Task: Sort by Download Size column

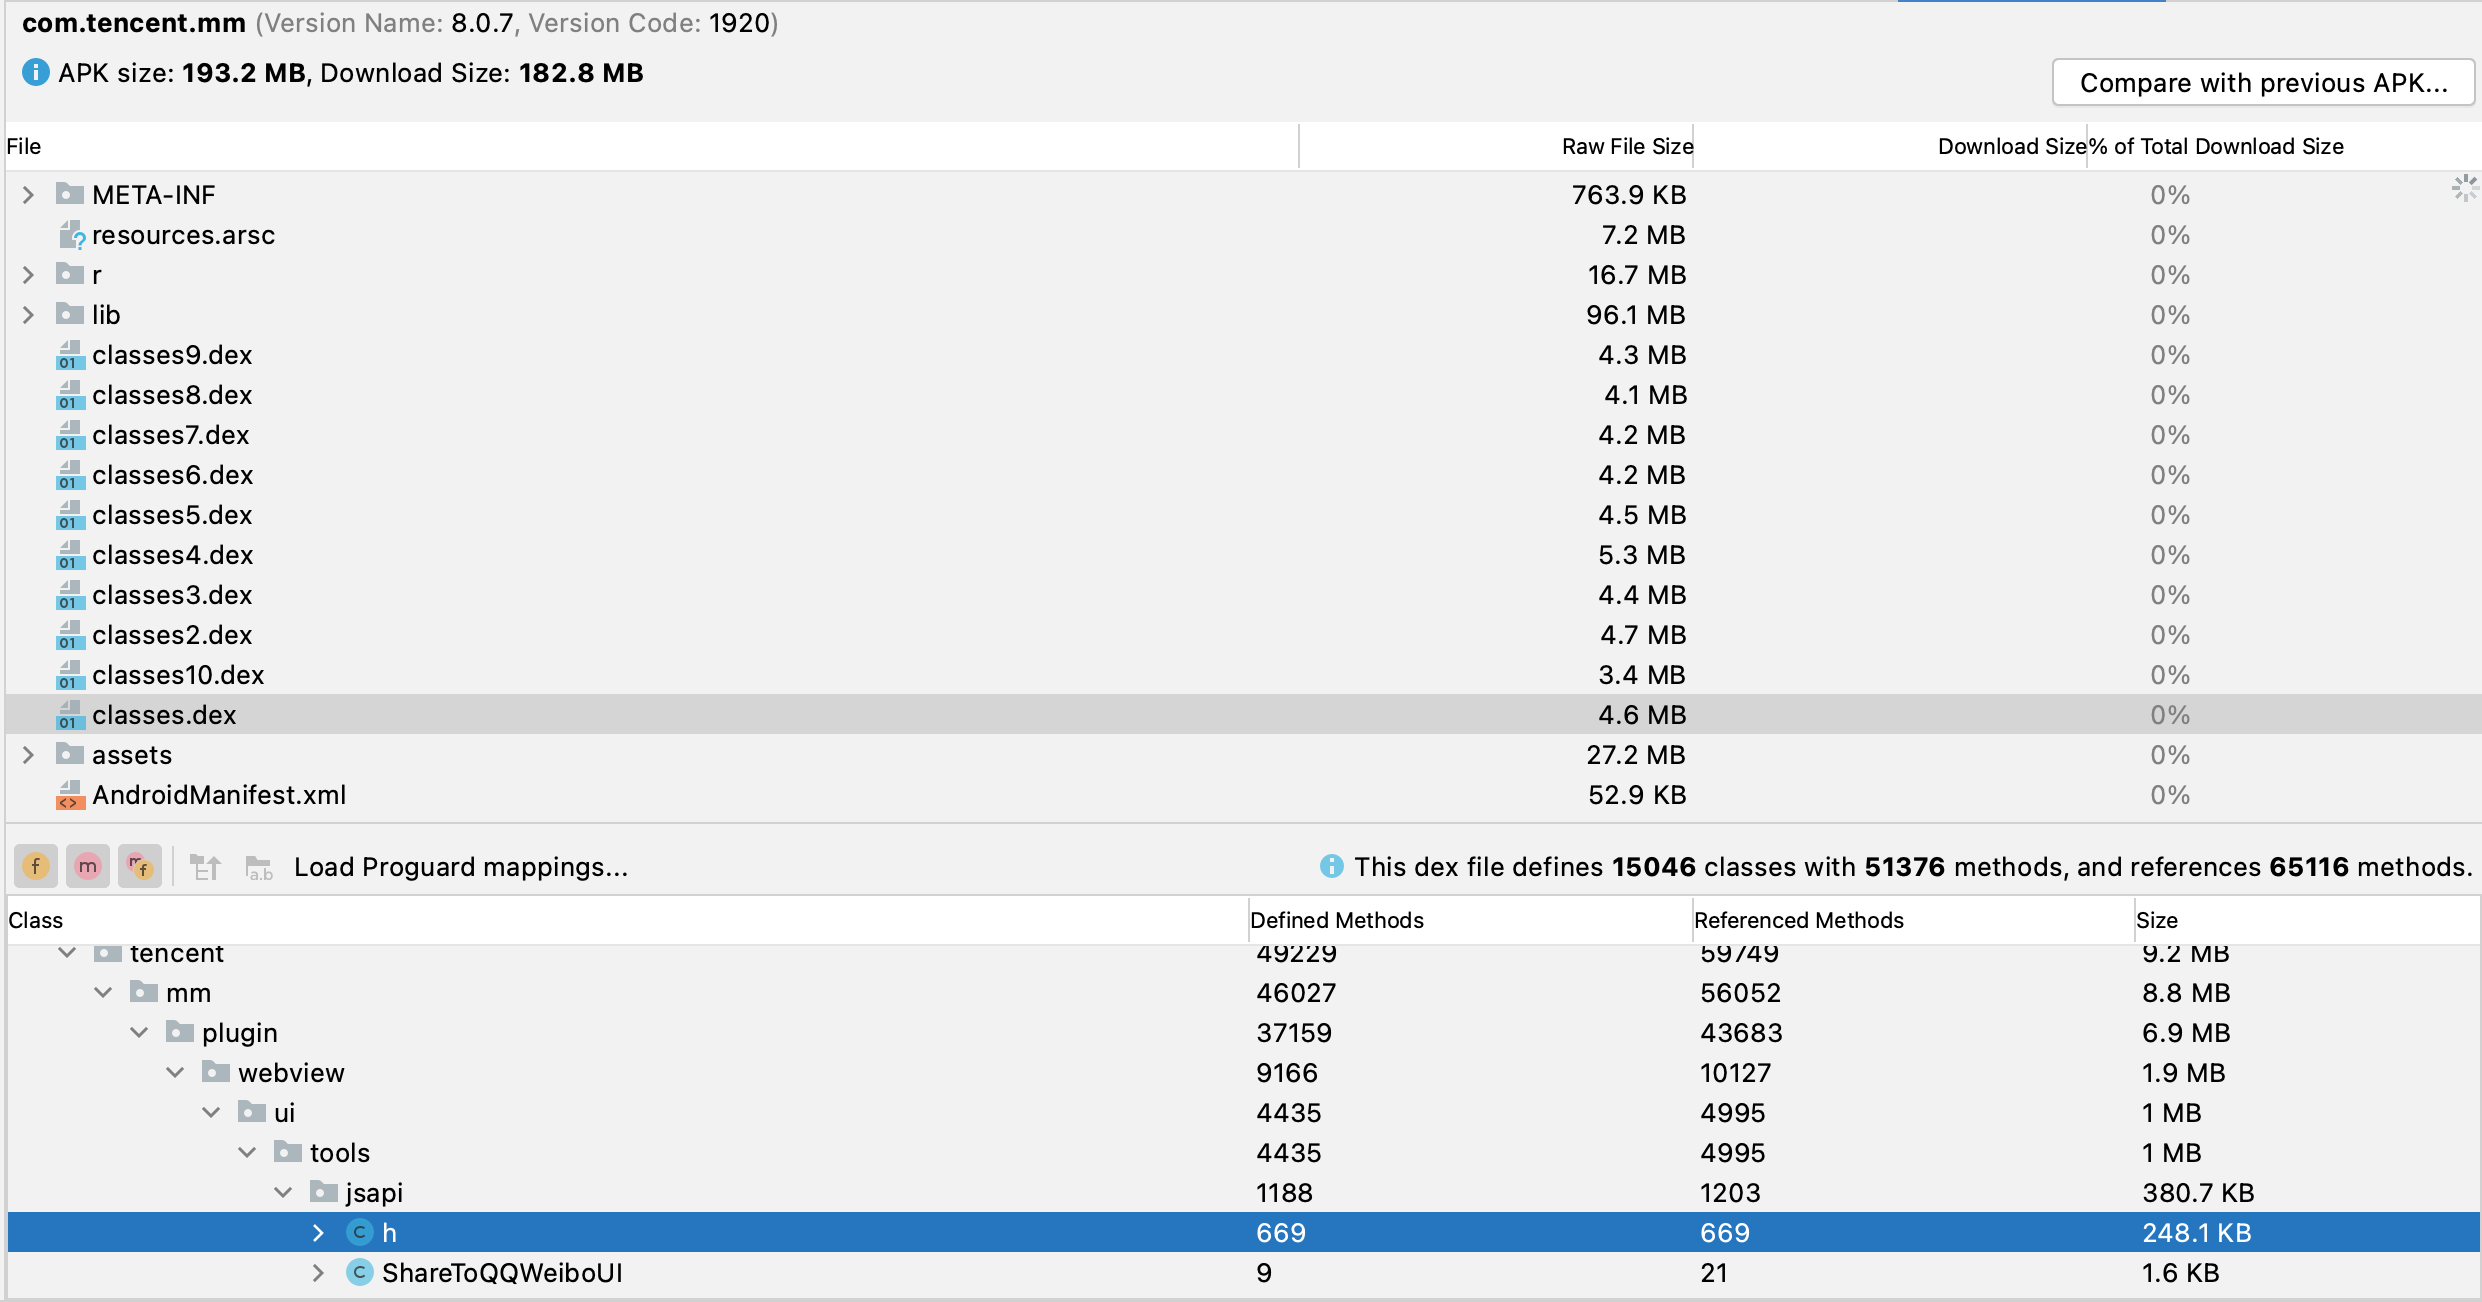Action: 1891,147
